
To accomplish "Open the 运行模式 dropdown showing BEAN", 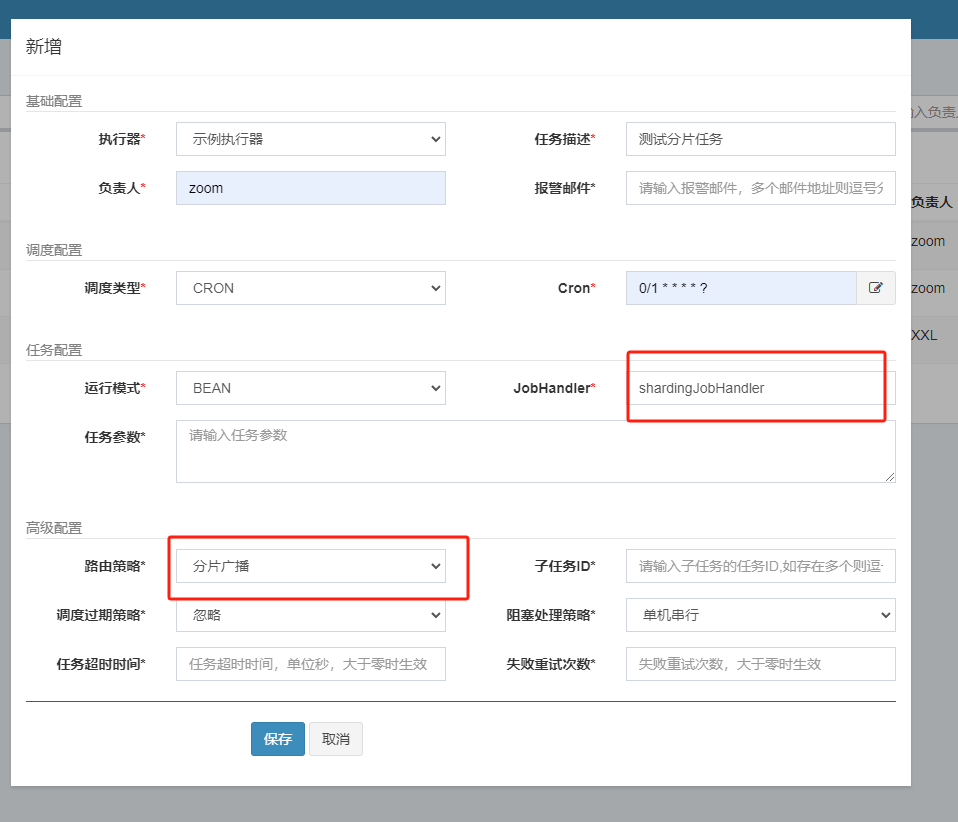I will click(310, 388).
